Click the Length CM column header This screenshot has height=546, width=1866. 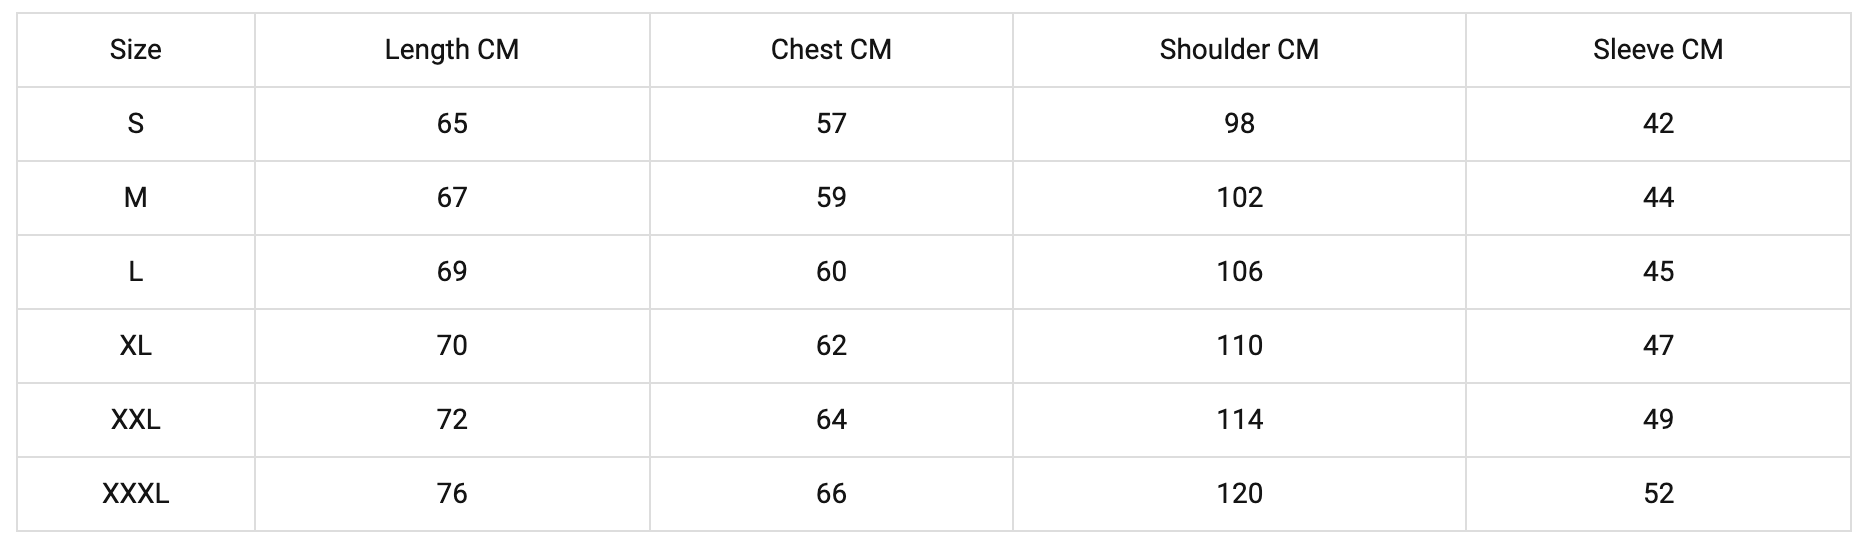[452, 50]
